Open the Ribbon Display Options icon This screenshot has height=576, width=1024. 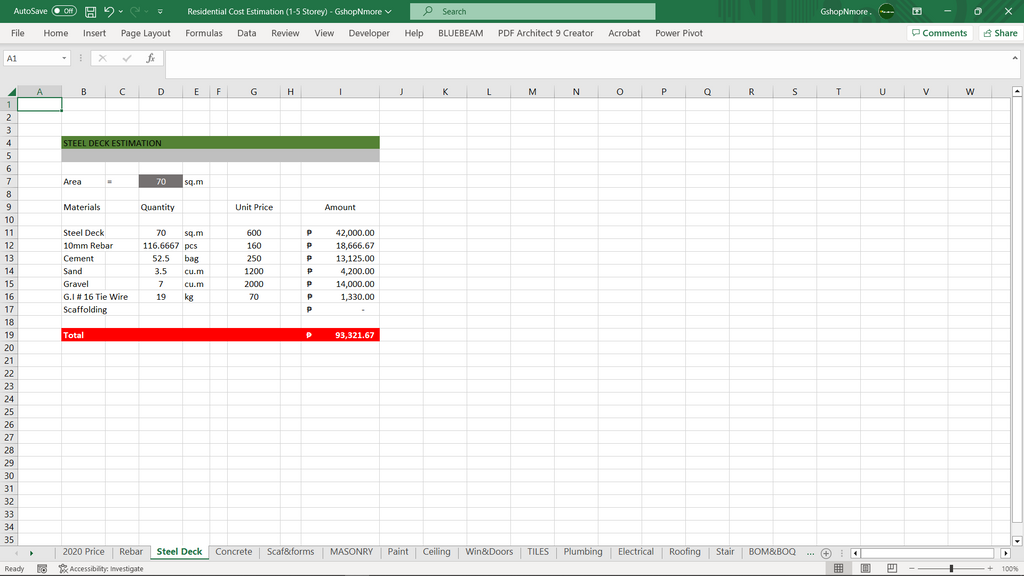click(x=917, y=11)
